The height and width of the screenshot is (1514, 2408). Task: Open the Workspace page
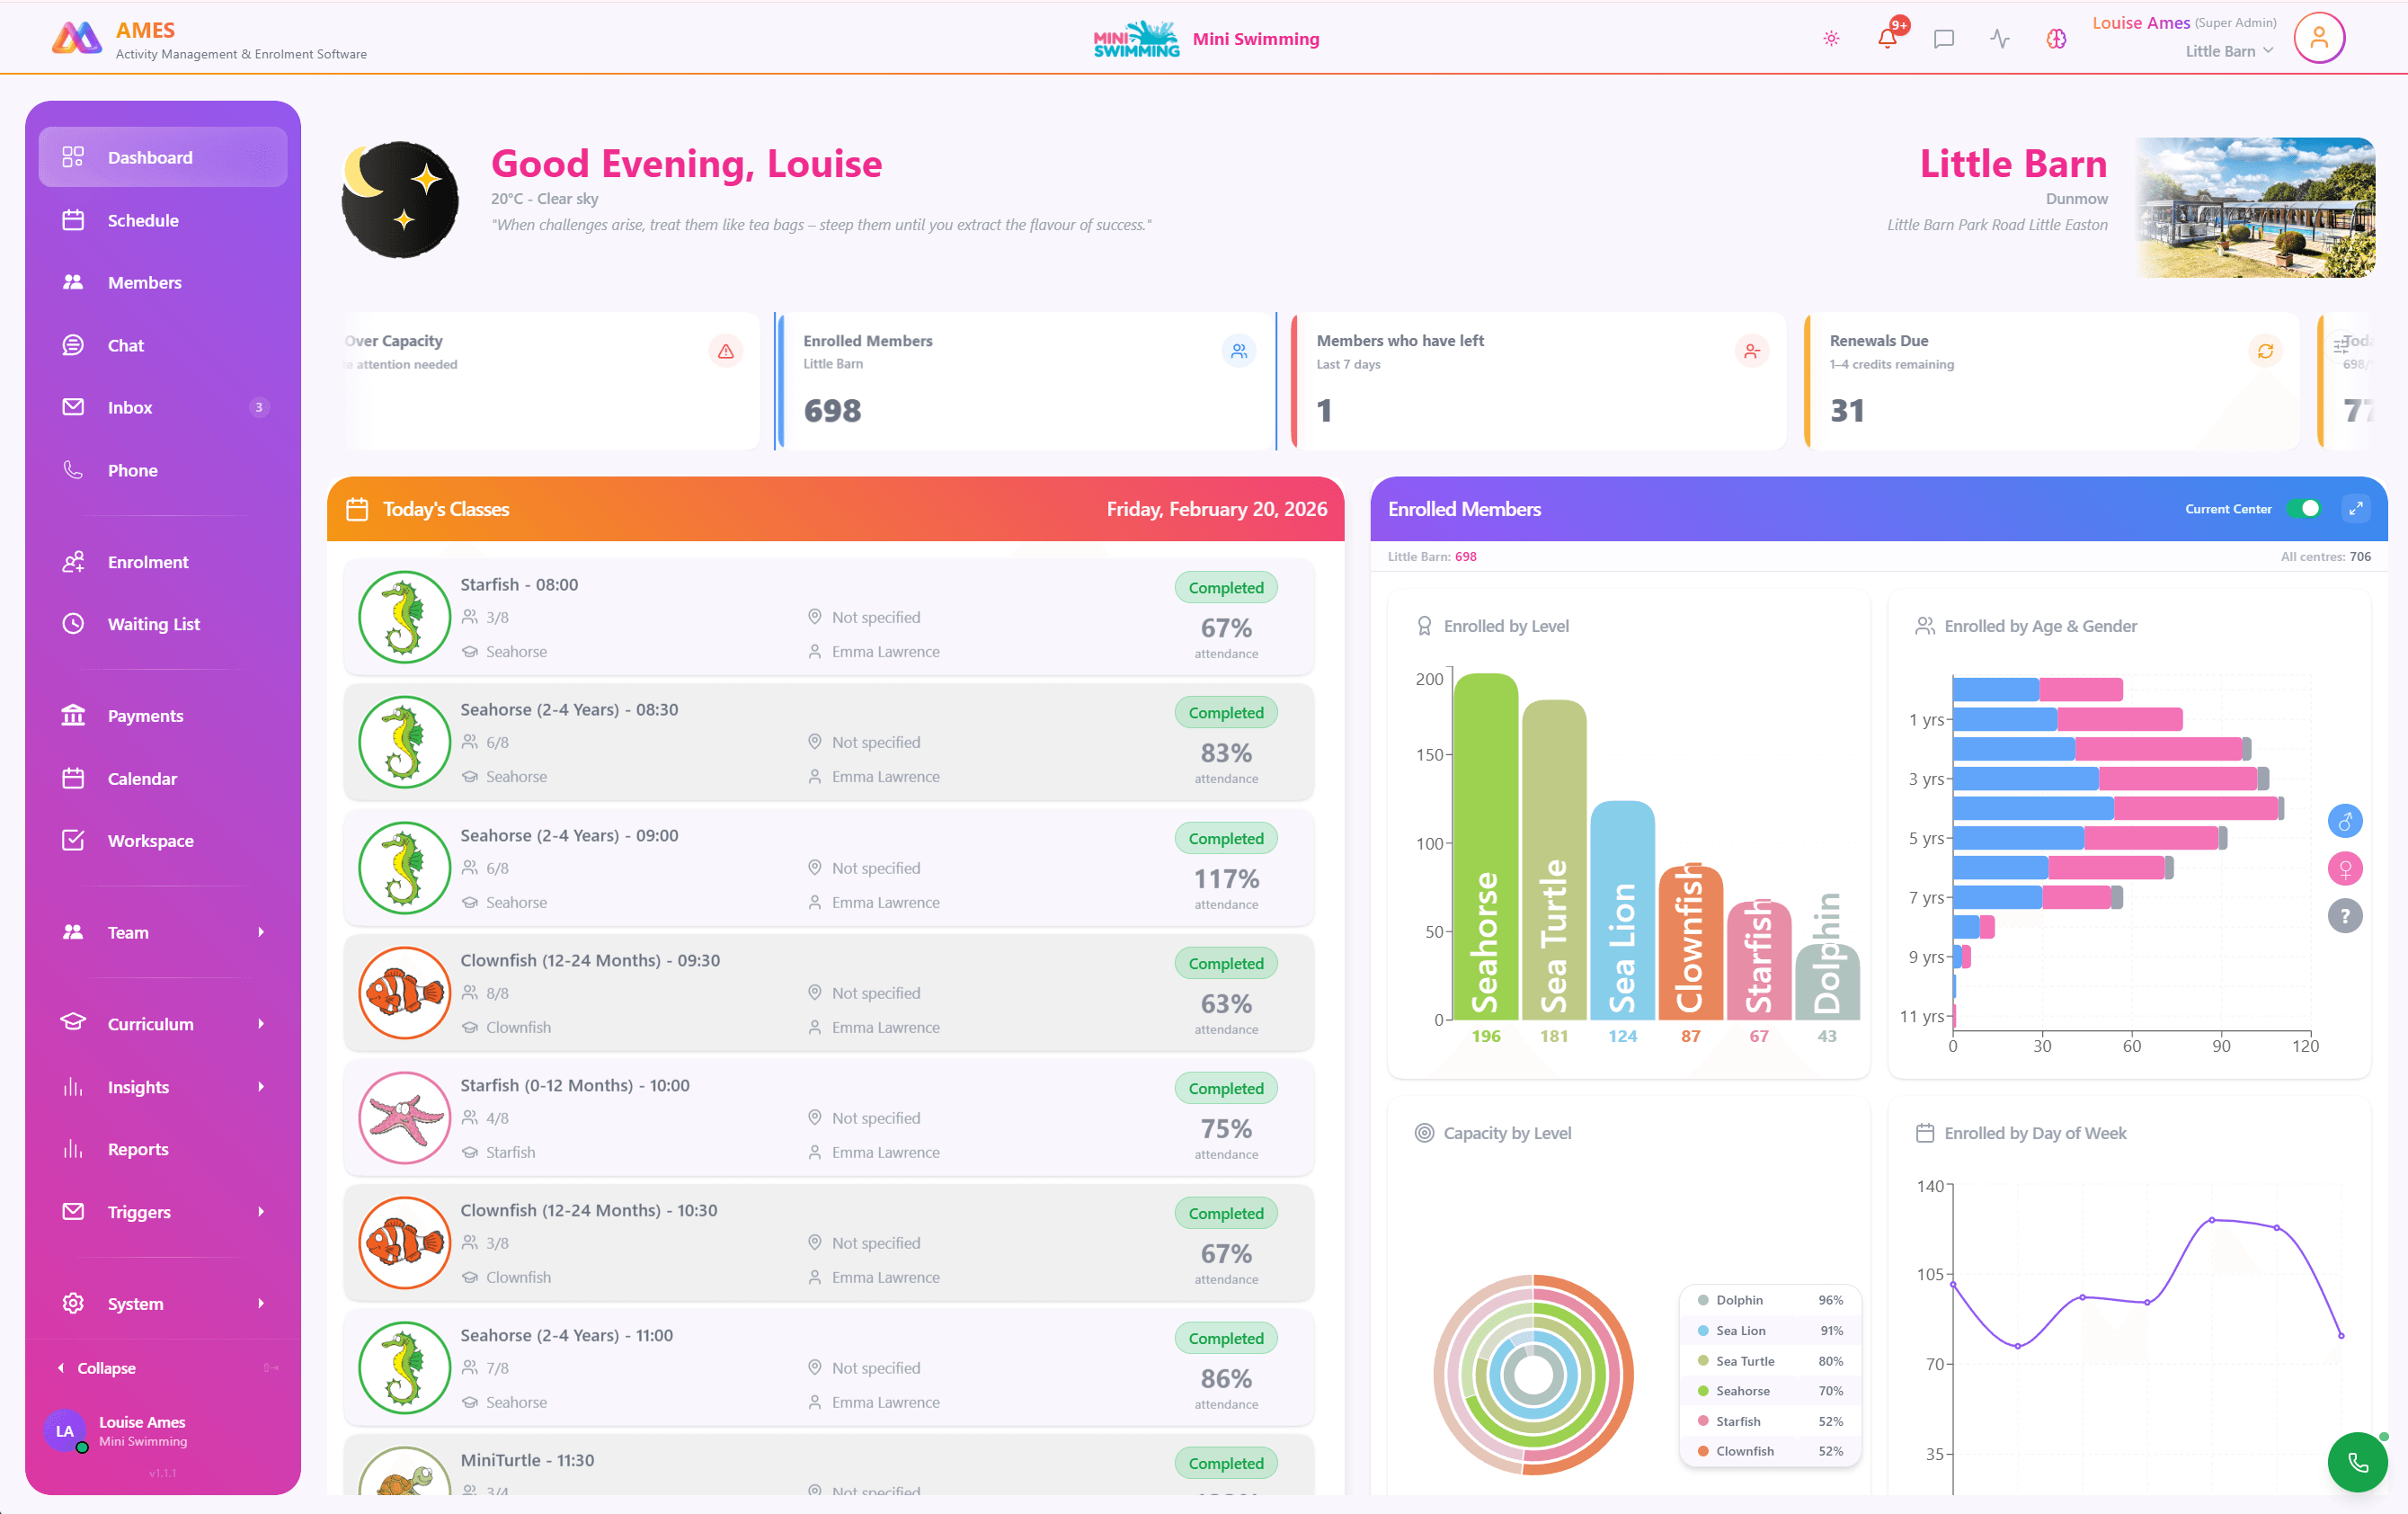tap(163, 841)
